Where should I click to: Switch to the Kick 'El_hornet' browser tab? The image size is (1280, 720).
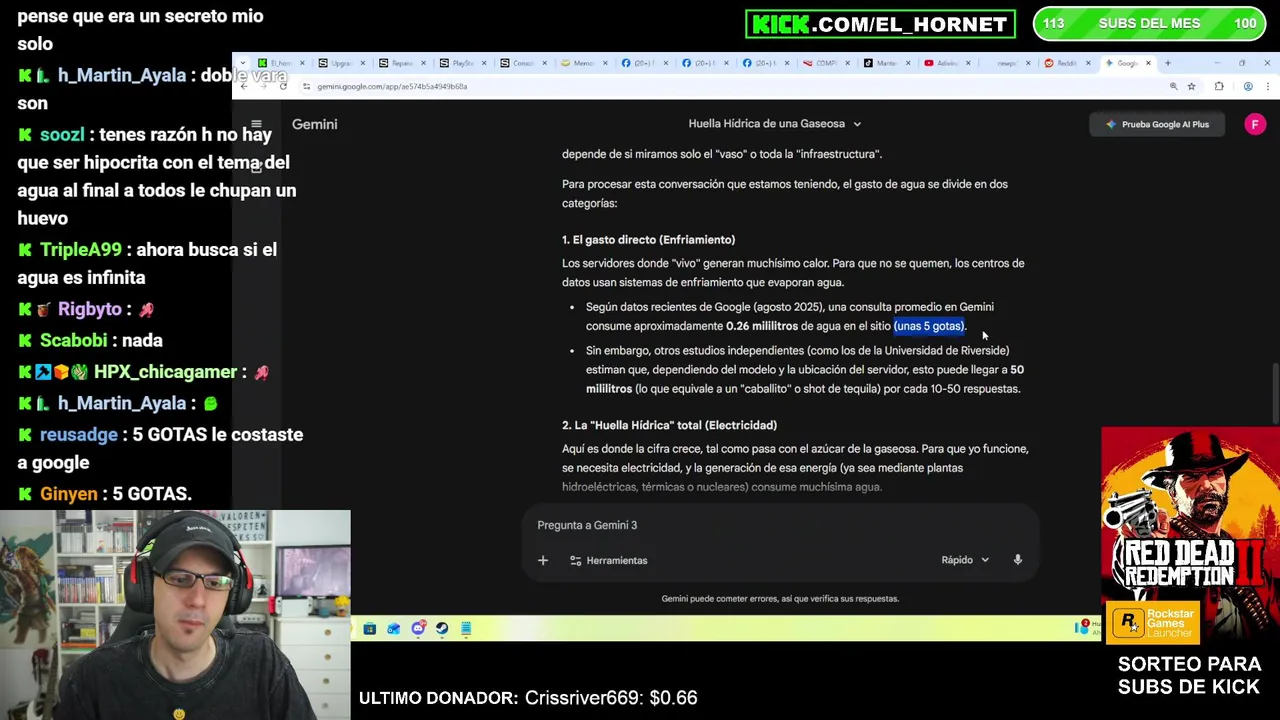280,63
